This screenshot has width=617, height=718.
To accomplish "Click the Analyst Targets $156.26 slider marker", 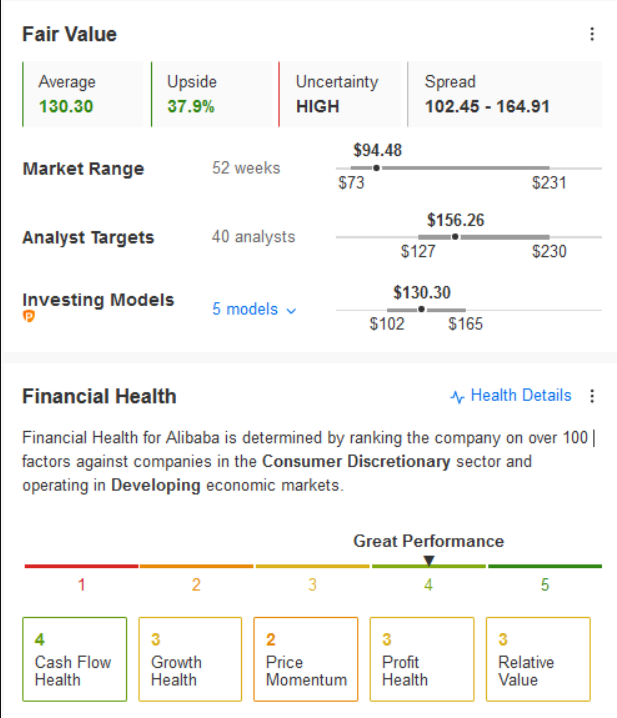I will pyautogui.click(x=455, y=237).
